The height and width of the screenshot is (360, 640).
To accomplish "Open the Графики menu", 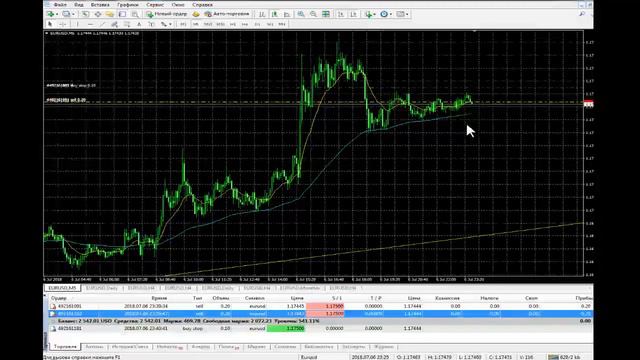I will pos(128,4).
